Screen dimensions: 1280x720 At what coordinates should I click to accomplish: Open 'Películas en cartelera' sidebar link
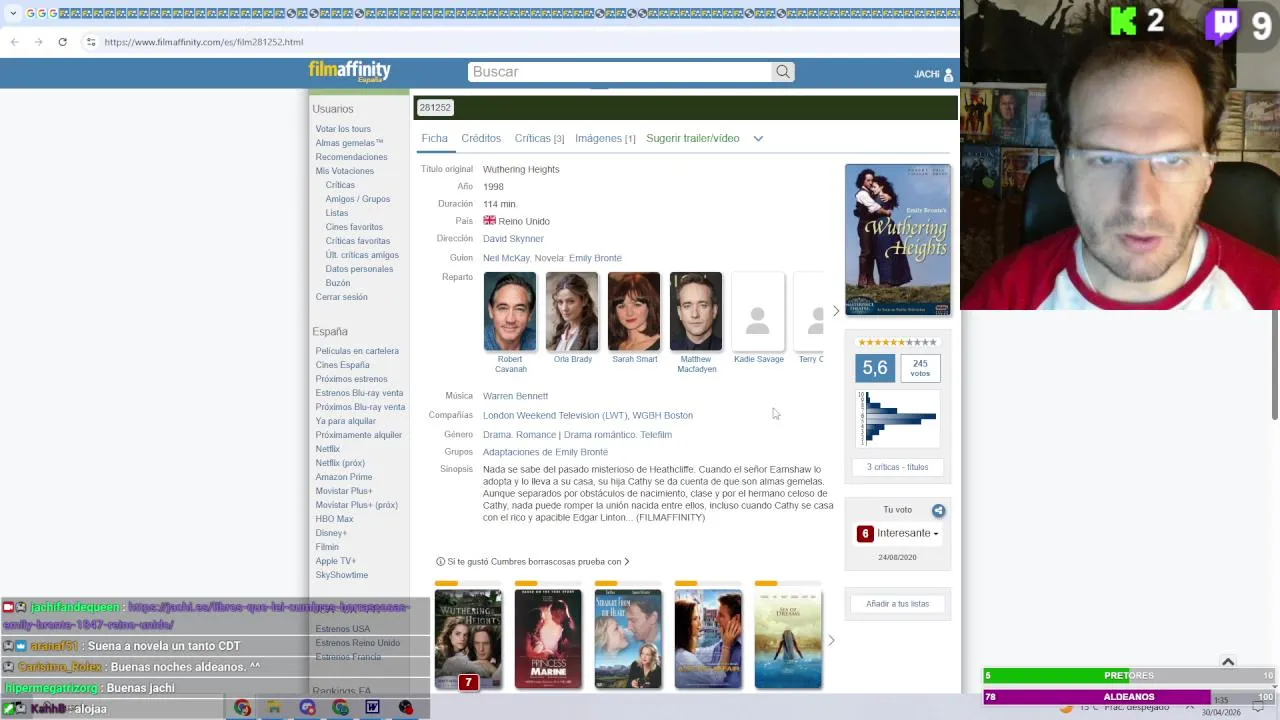tap(357, 351)
